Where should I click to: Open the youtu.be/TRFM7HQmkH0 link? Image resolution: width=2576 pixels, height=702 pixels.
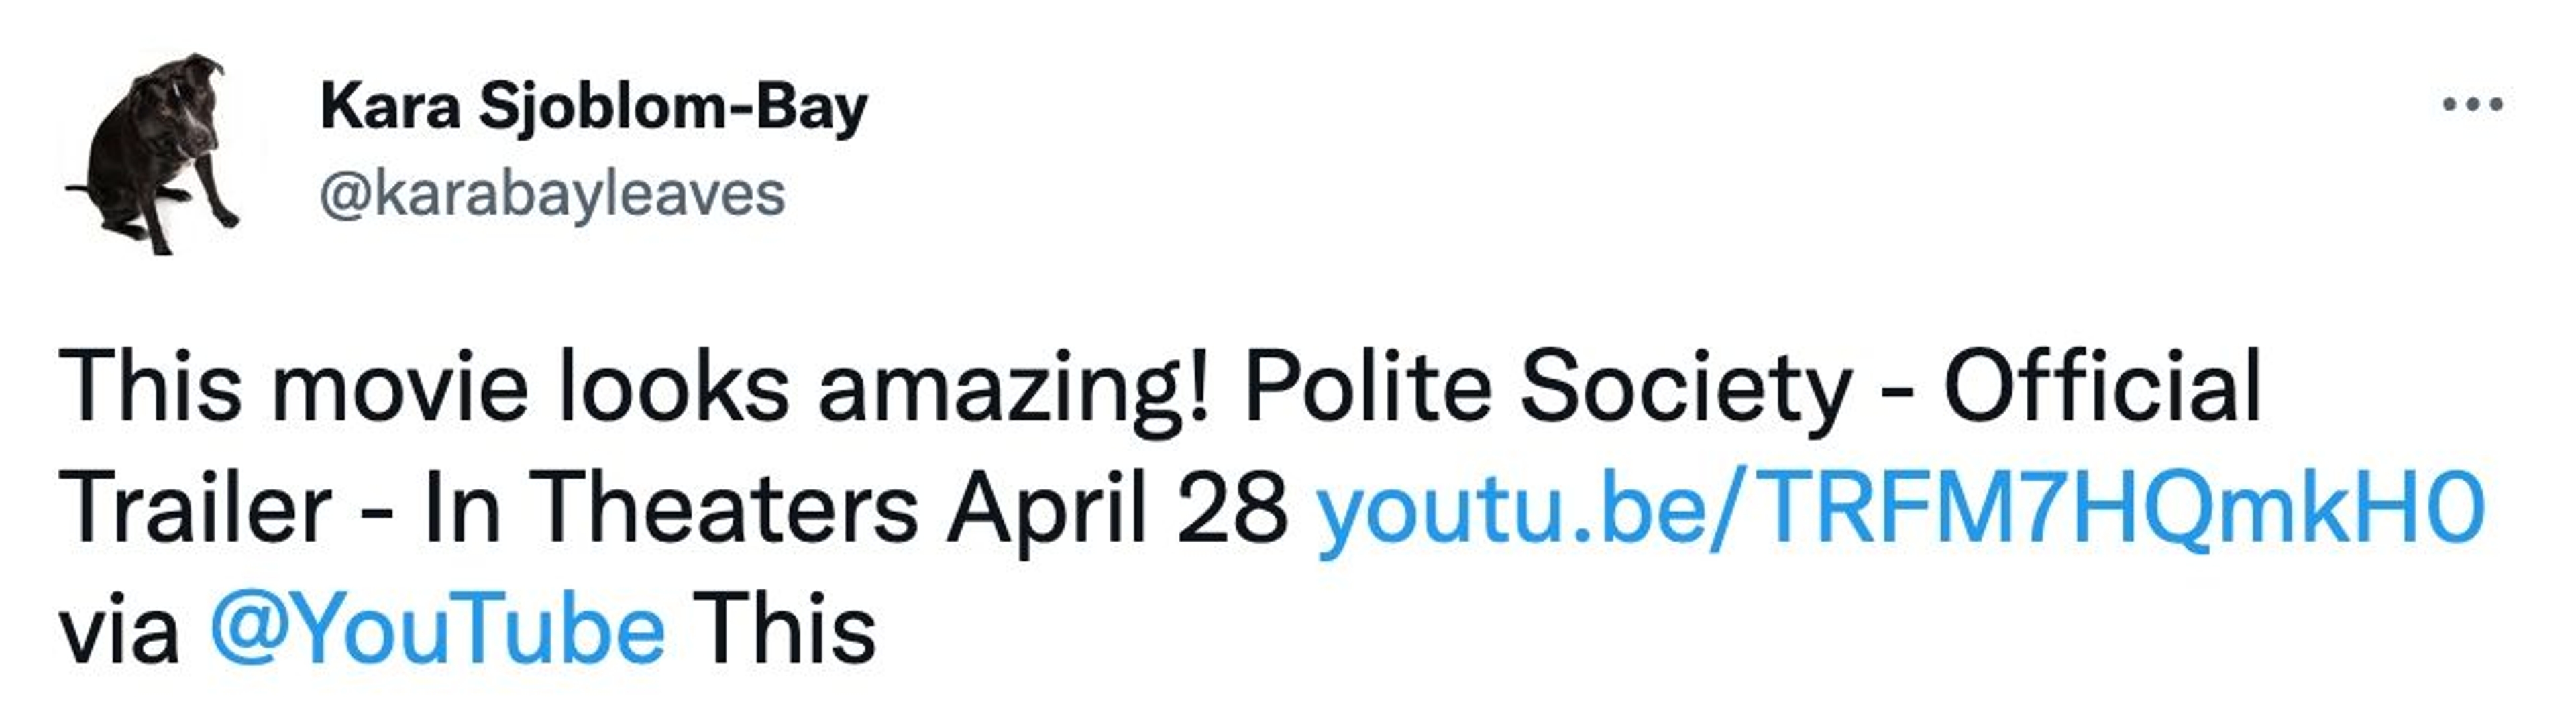(1900, 508)
